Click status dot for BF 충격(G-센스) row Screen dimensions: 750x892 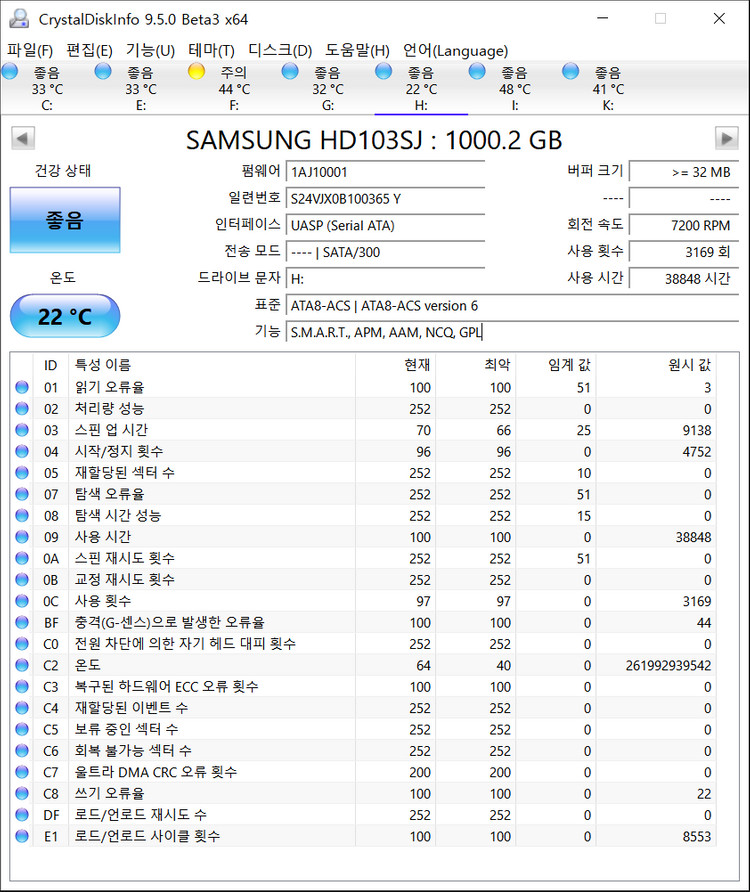coord(22,622)
